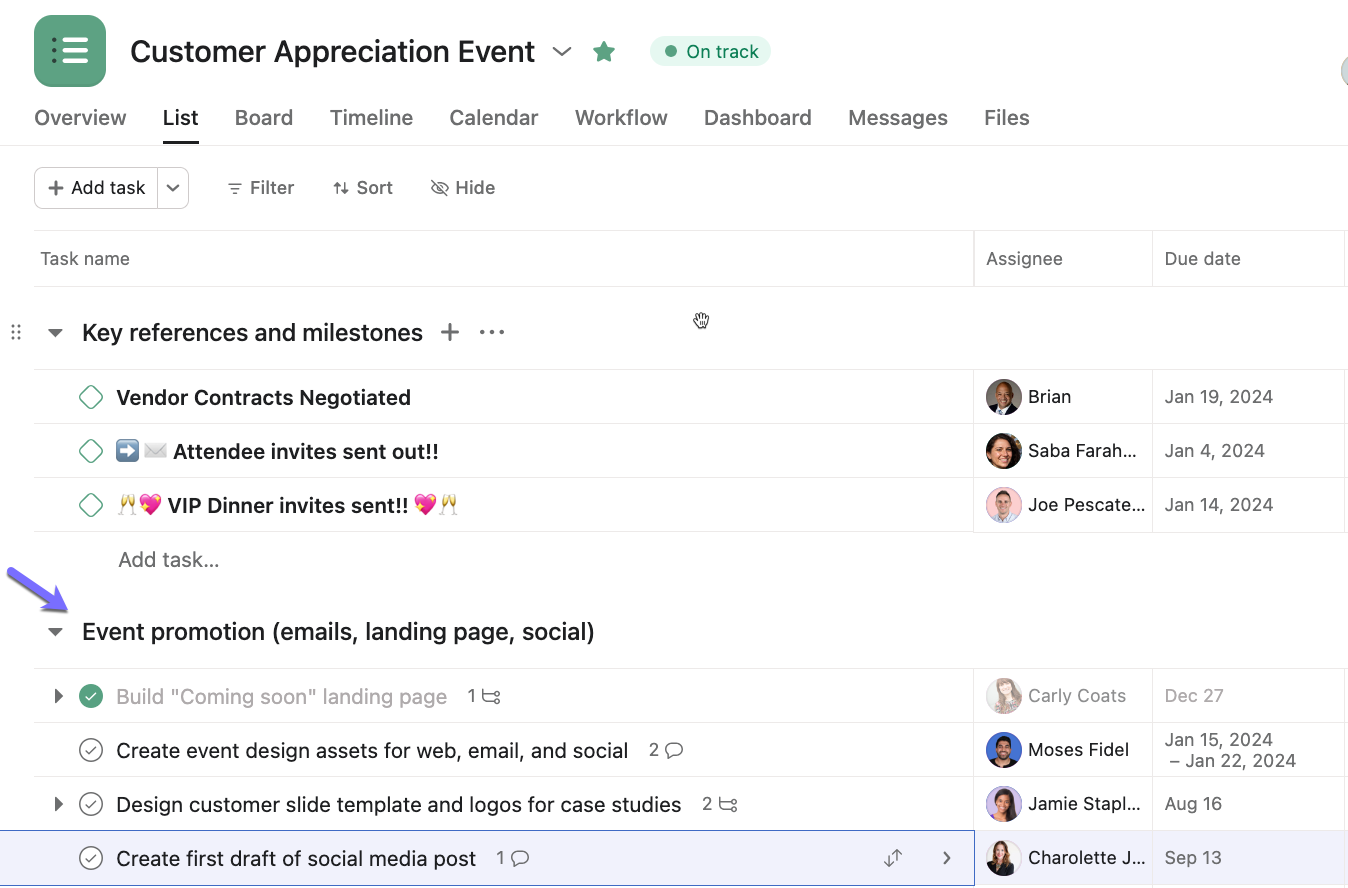Click drag handle beside Key references section
The width and height of the screenshot is (1348, 888).
pyautogui.click(x=16, y=332)
